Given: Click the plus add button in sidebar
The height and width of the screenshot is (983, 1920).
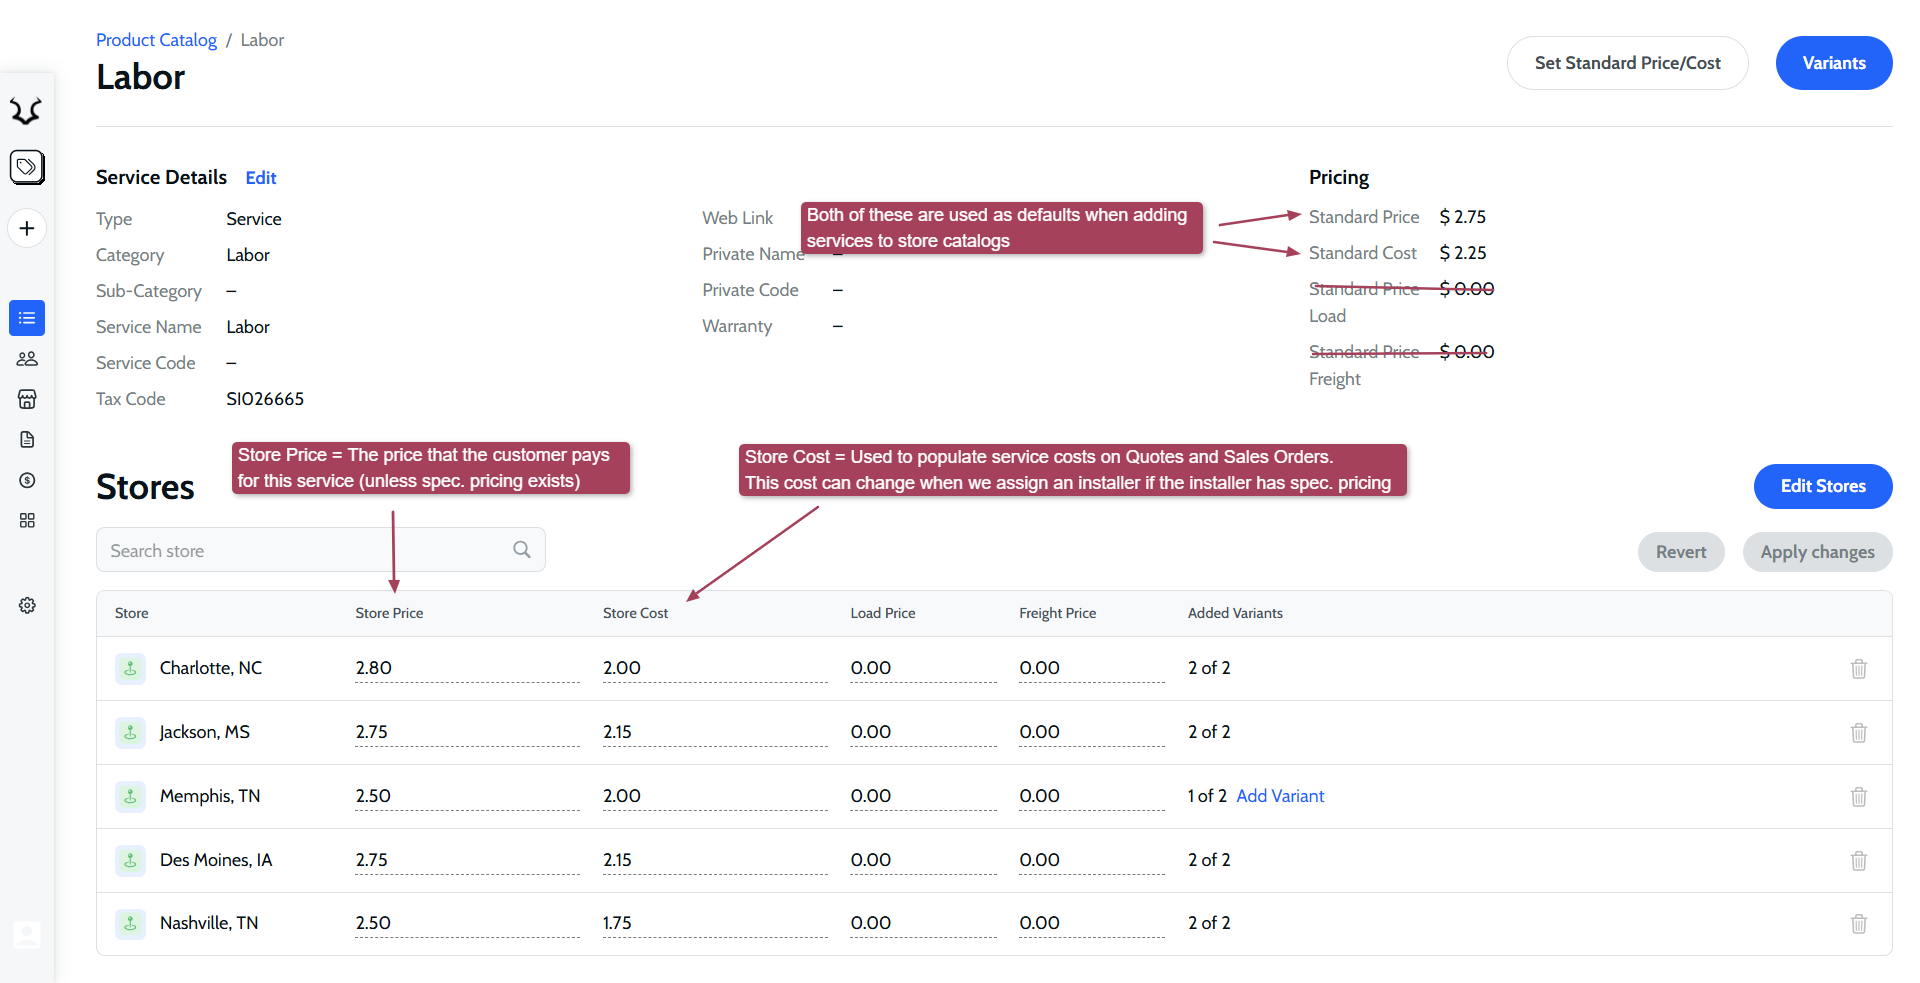Looking at the screenshot, I should pyautogui.click(x=27, y=229).
